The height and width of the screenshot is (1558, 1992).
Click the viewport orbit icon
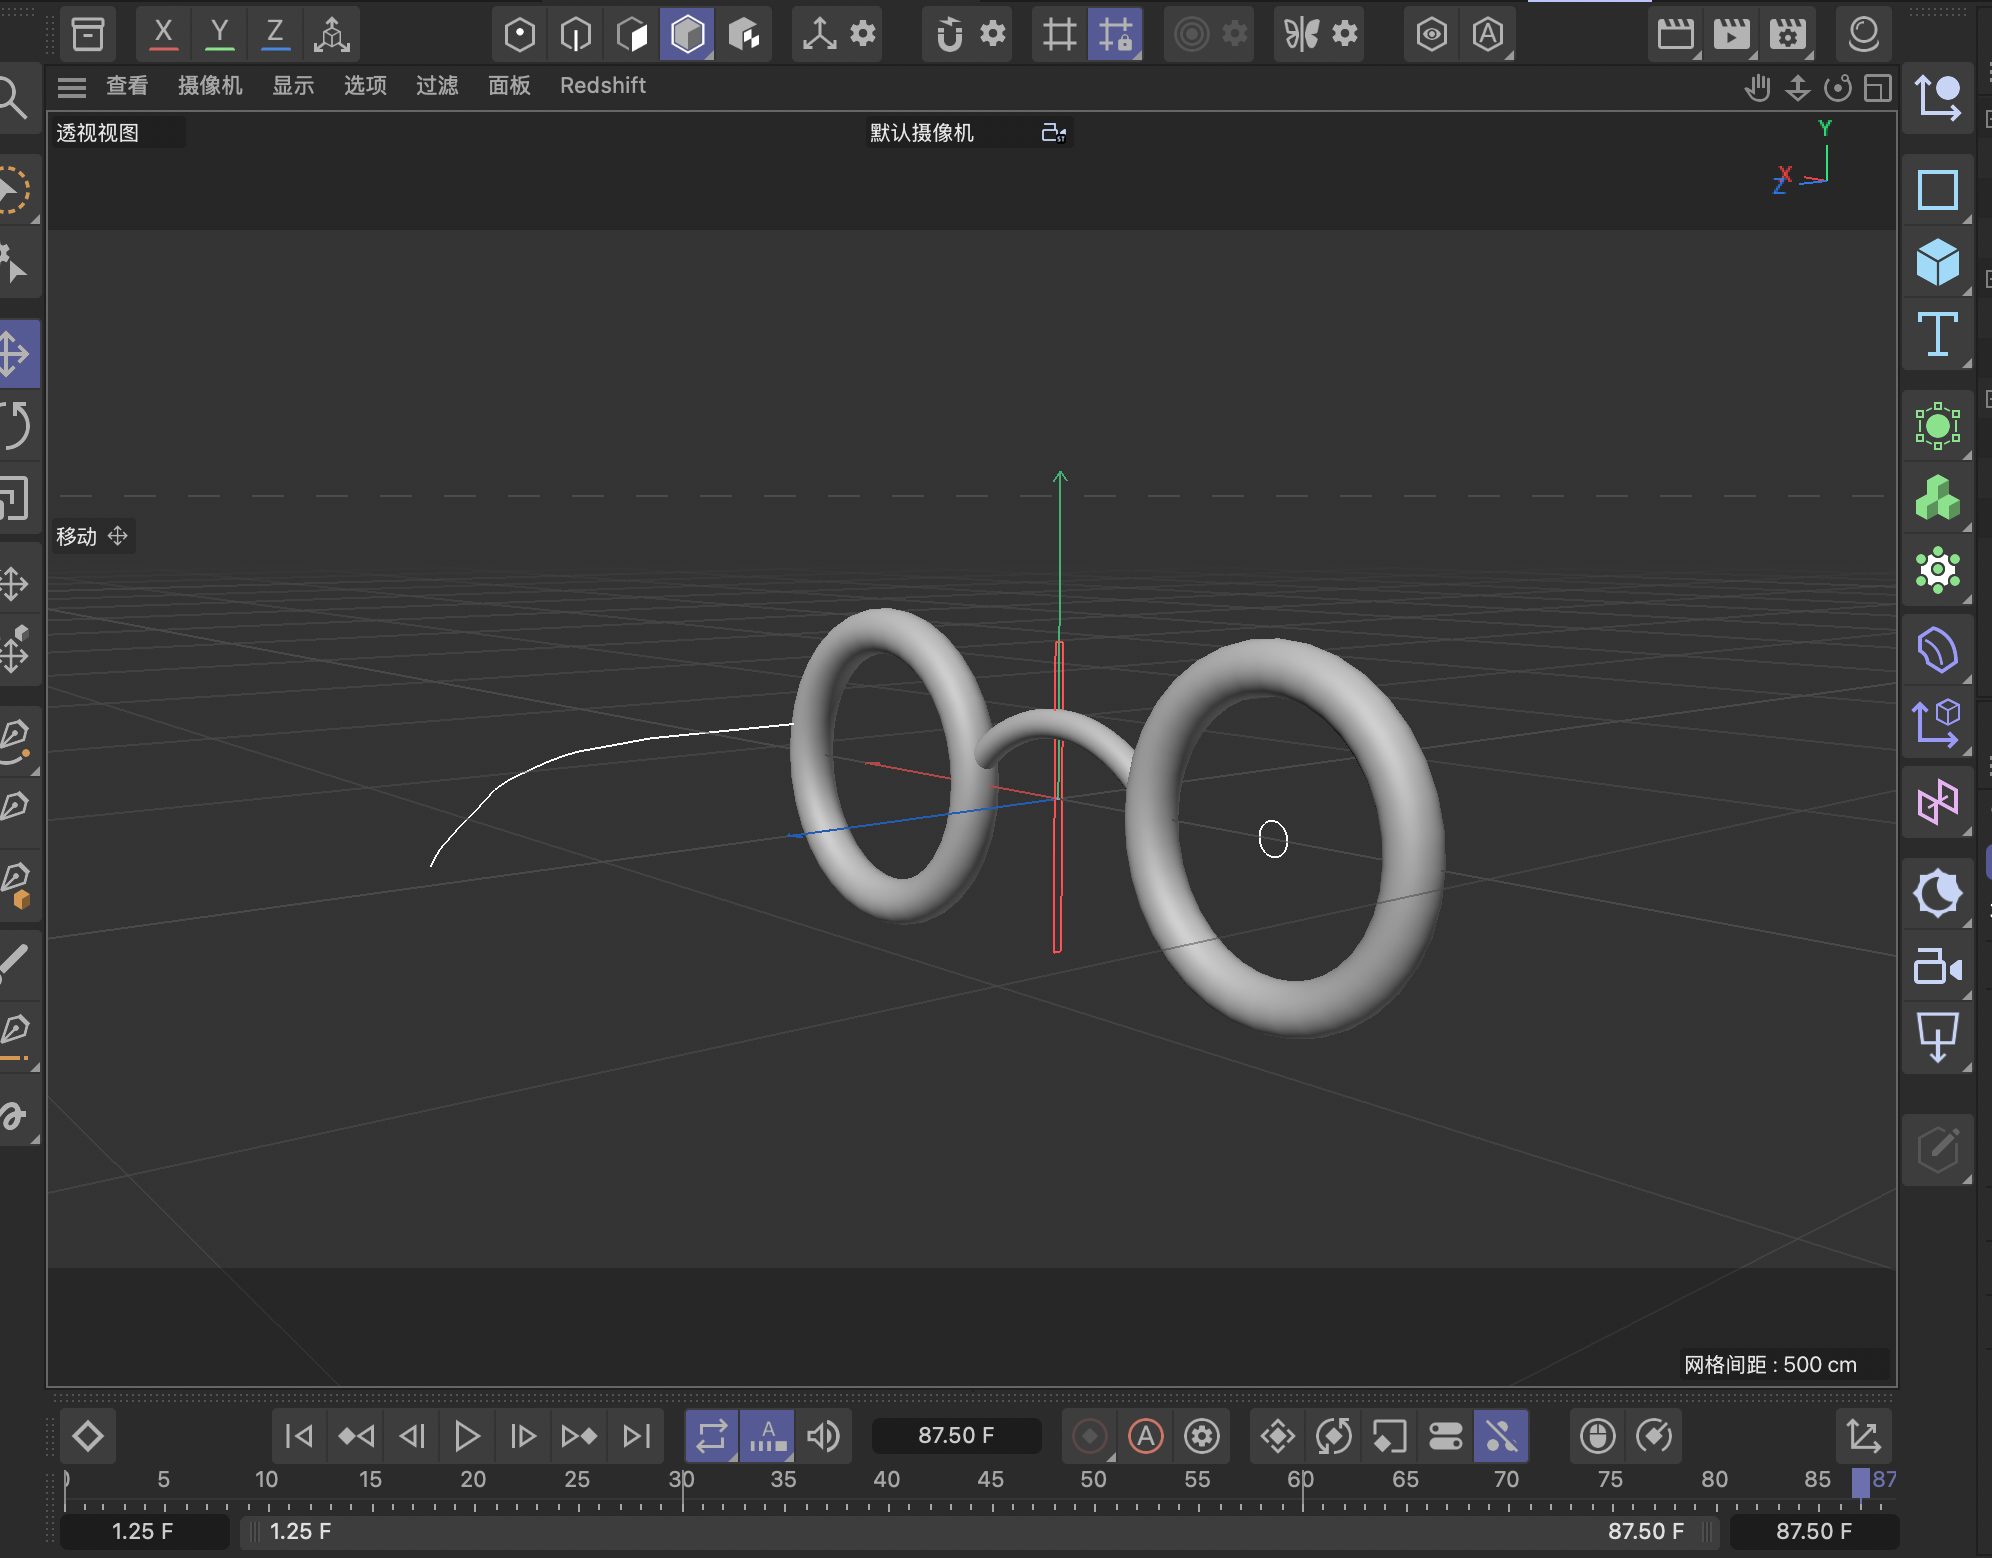tap(1838, 88)
